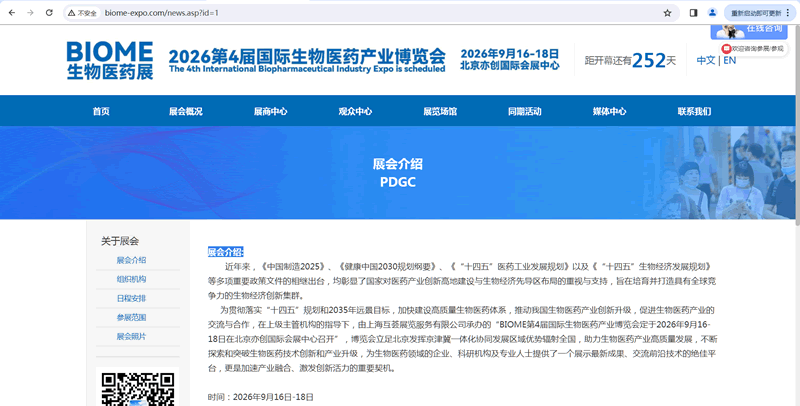Expand the 观众中心 navigation menu
Screen dimensions: 800x406
[355, 111]
